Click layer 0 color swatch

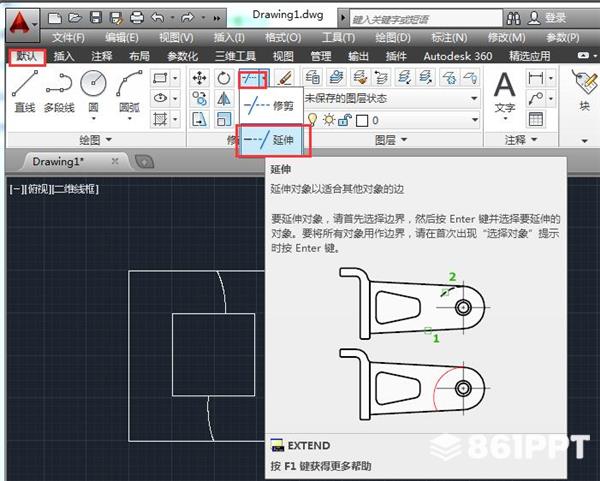coord(362,121)
